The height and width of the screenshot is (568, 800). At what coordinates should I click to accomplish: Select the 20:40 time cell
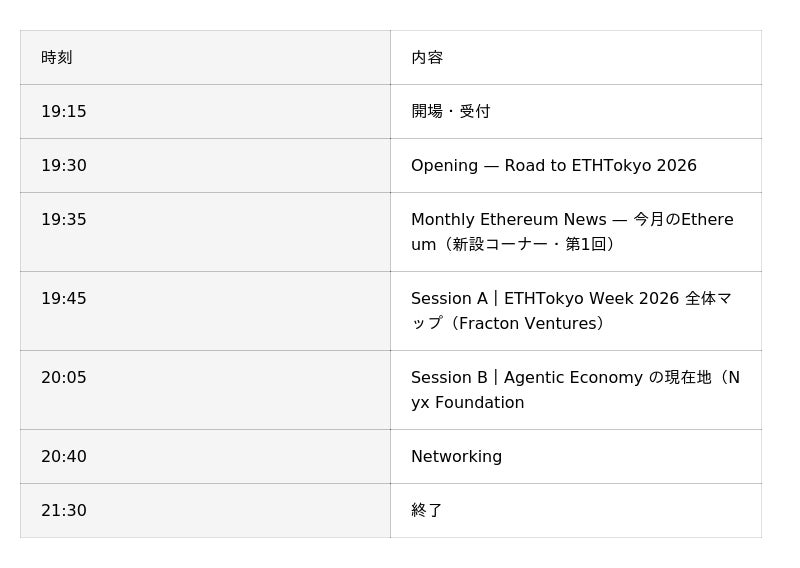[205, 457]
